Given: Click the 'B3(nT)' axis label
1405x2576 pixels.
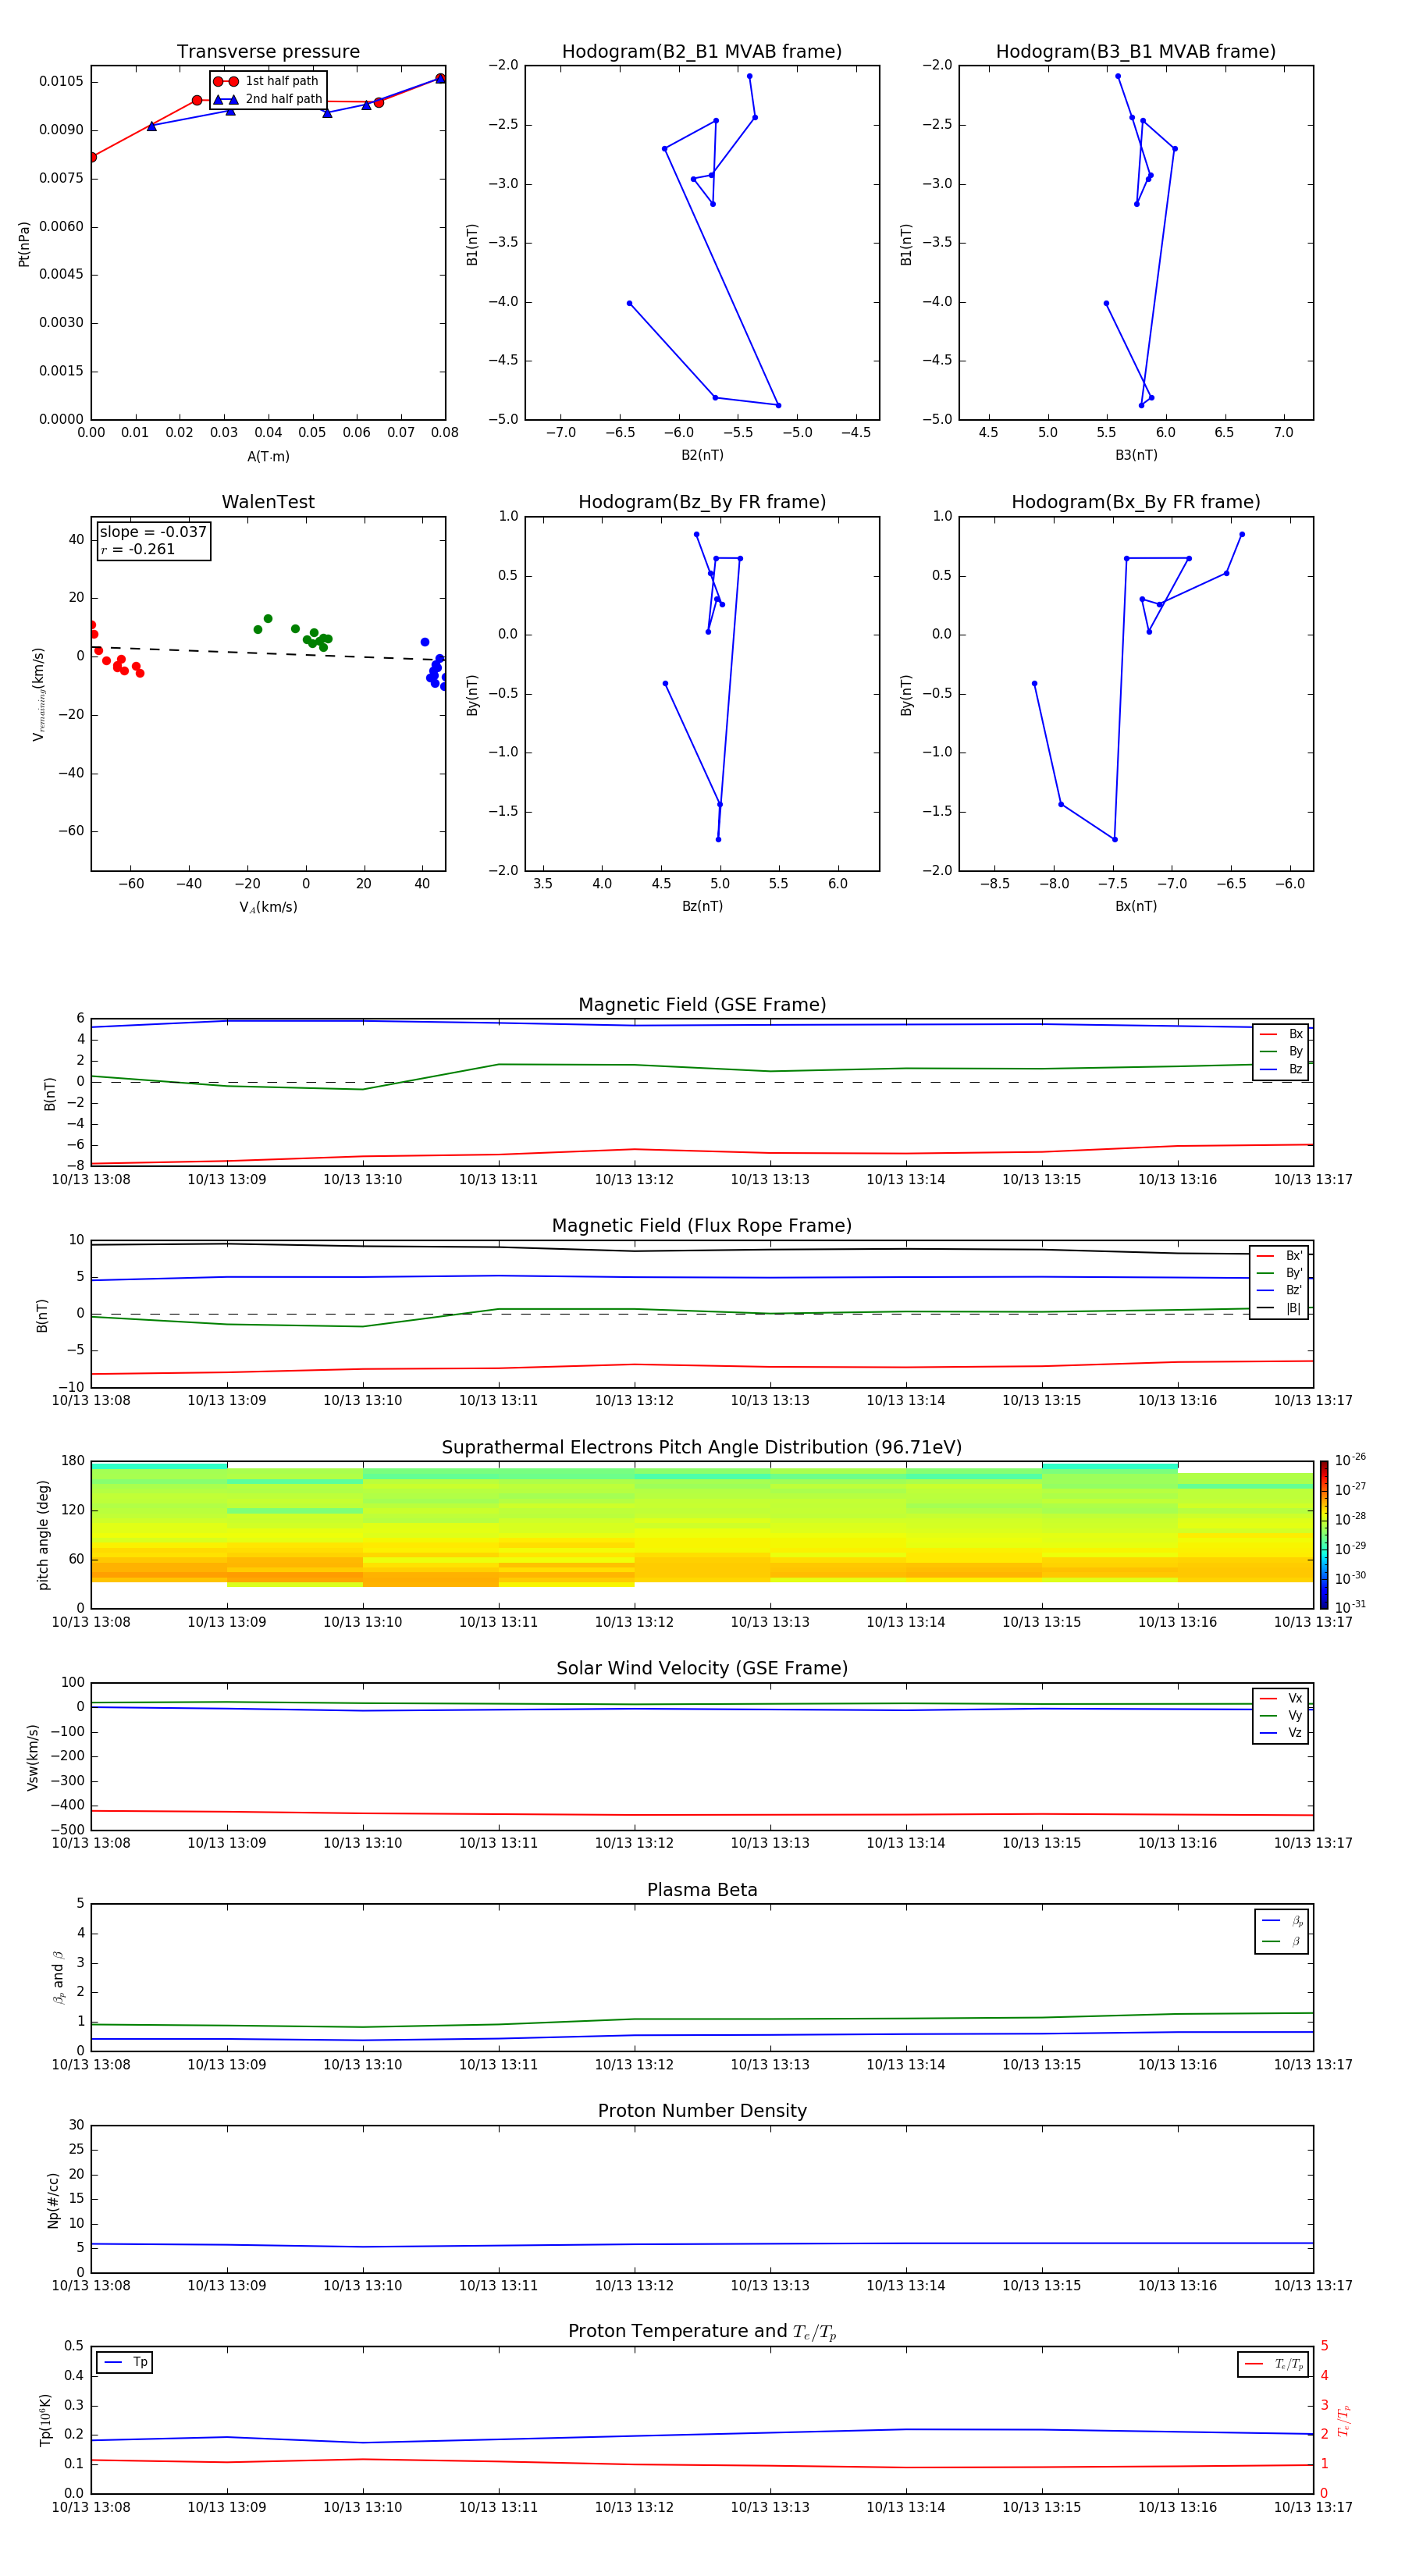Looking at the screenshot, I should pyautogui.click(x=1135, y=455).
